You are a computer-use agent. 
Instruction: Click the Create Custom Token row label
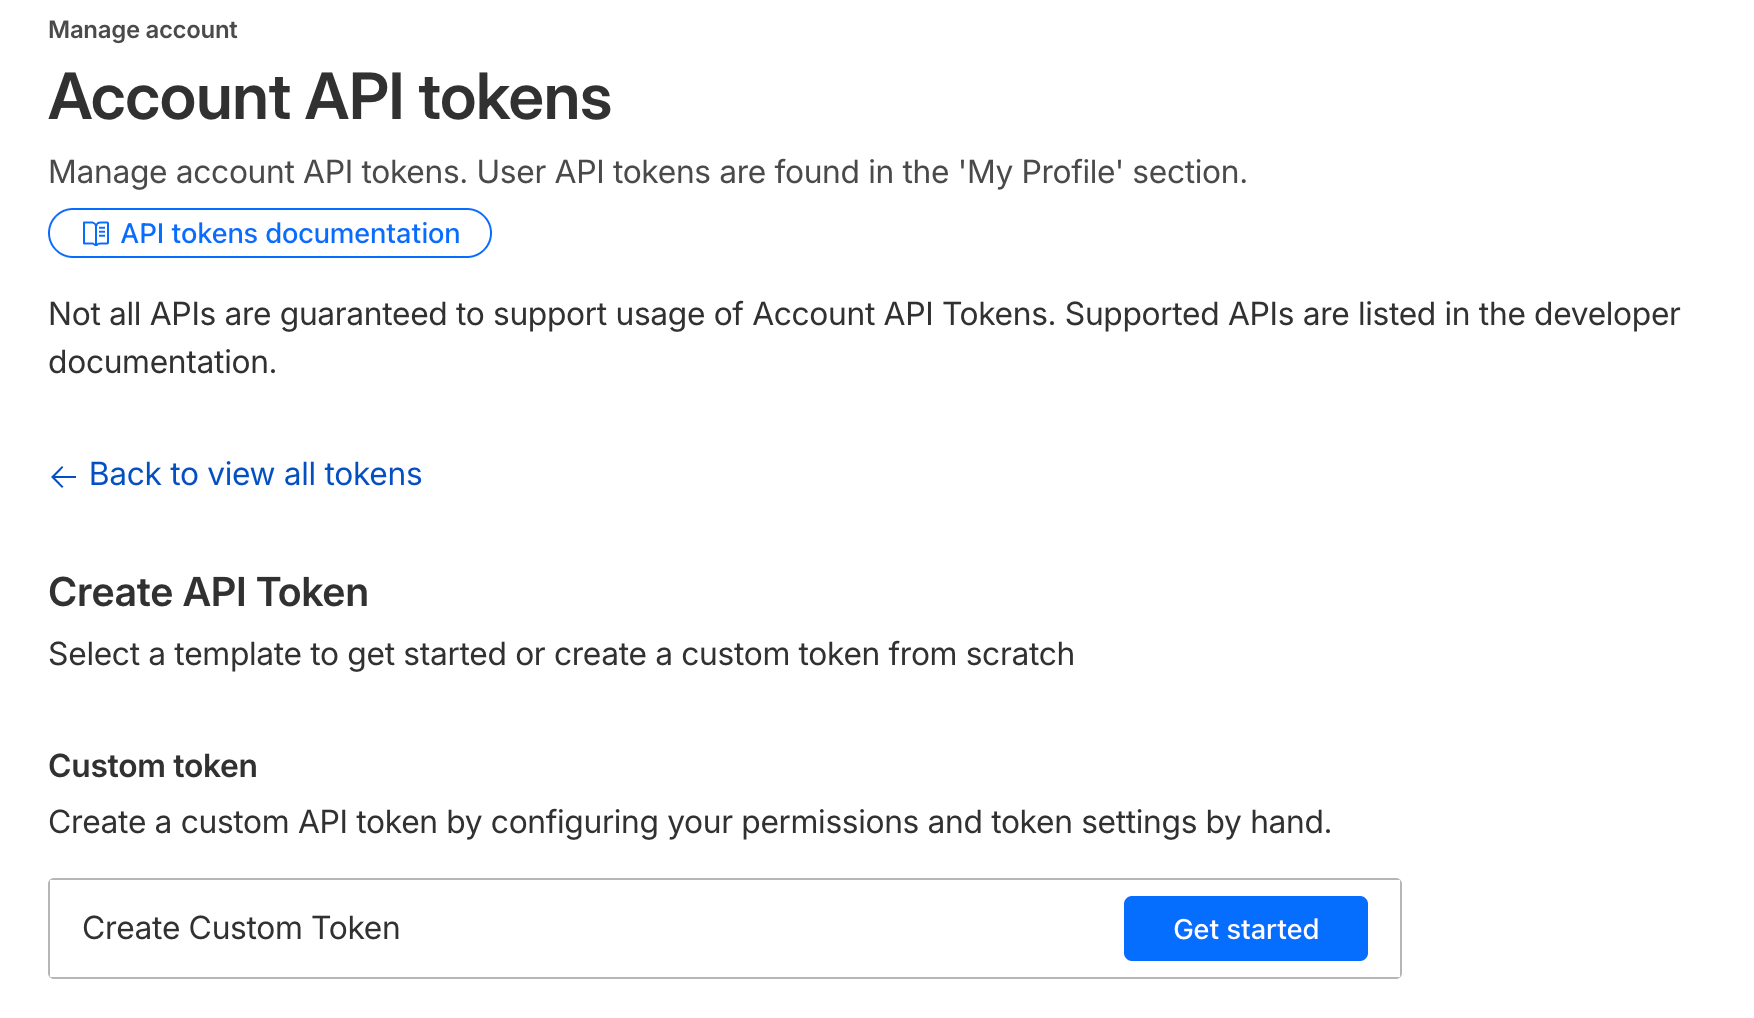tap(241, 928)
